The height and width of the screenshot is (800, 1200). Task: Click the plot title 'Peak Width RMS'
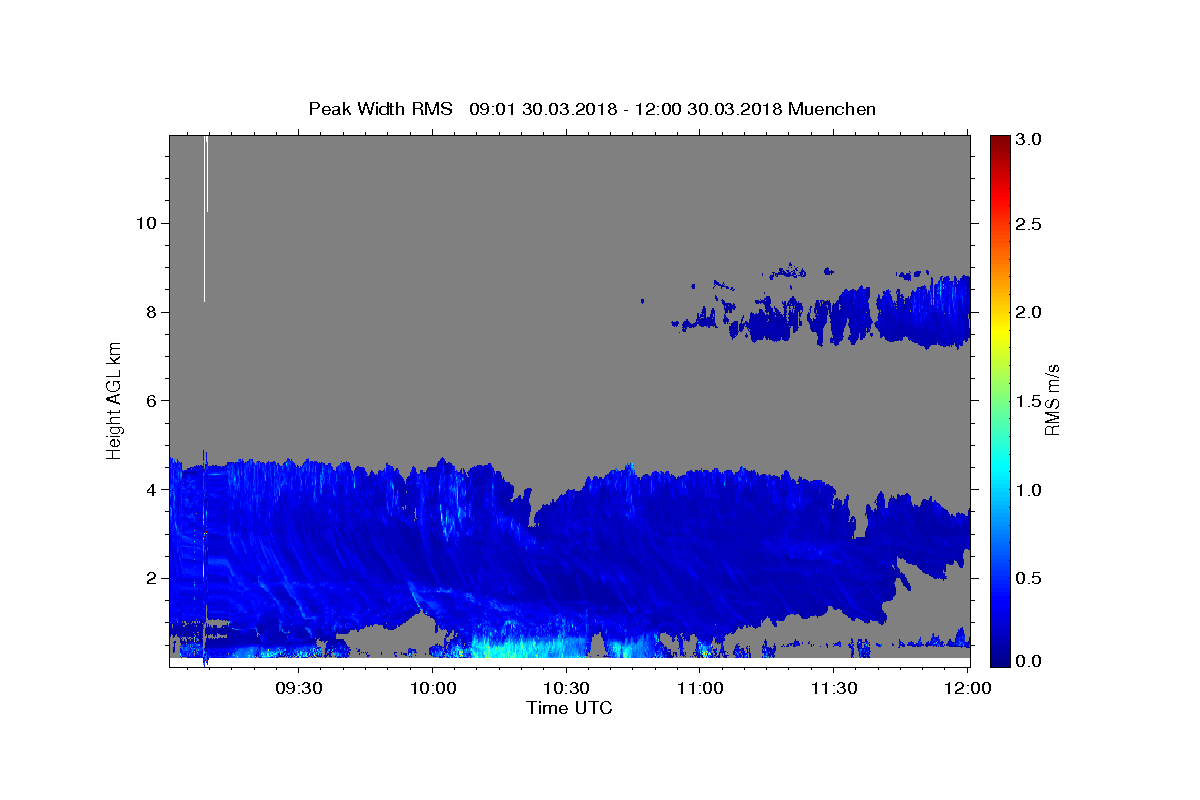(x=380, y=109)
